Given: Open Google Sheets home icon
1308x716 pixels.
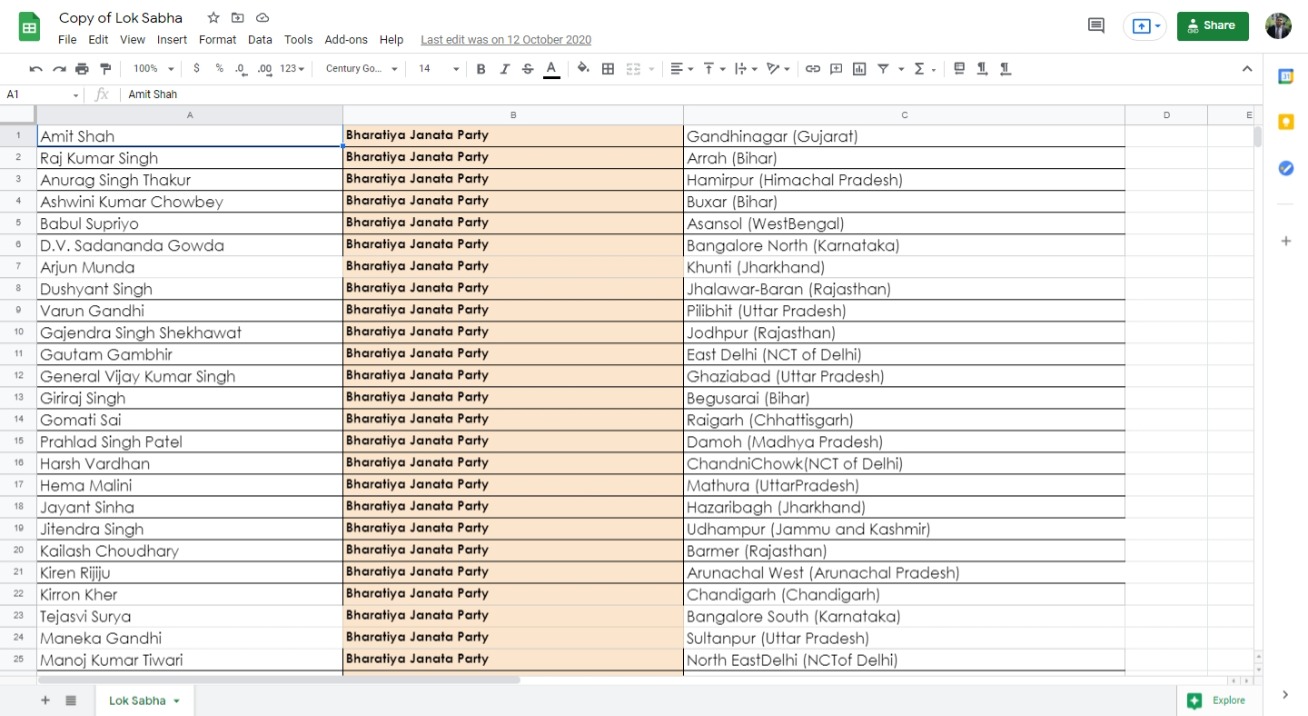Looking at the screenshot, I should pyautogui.click(x=30, y=28).
